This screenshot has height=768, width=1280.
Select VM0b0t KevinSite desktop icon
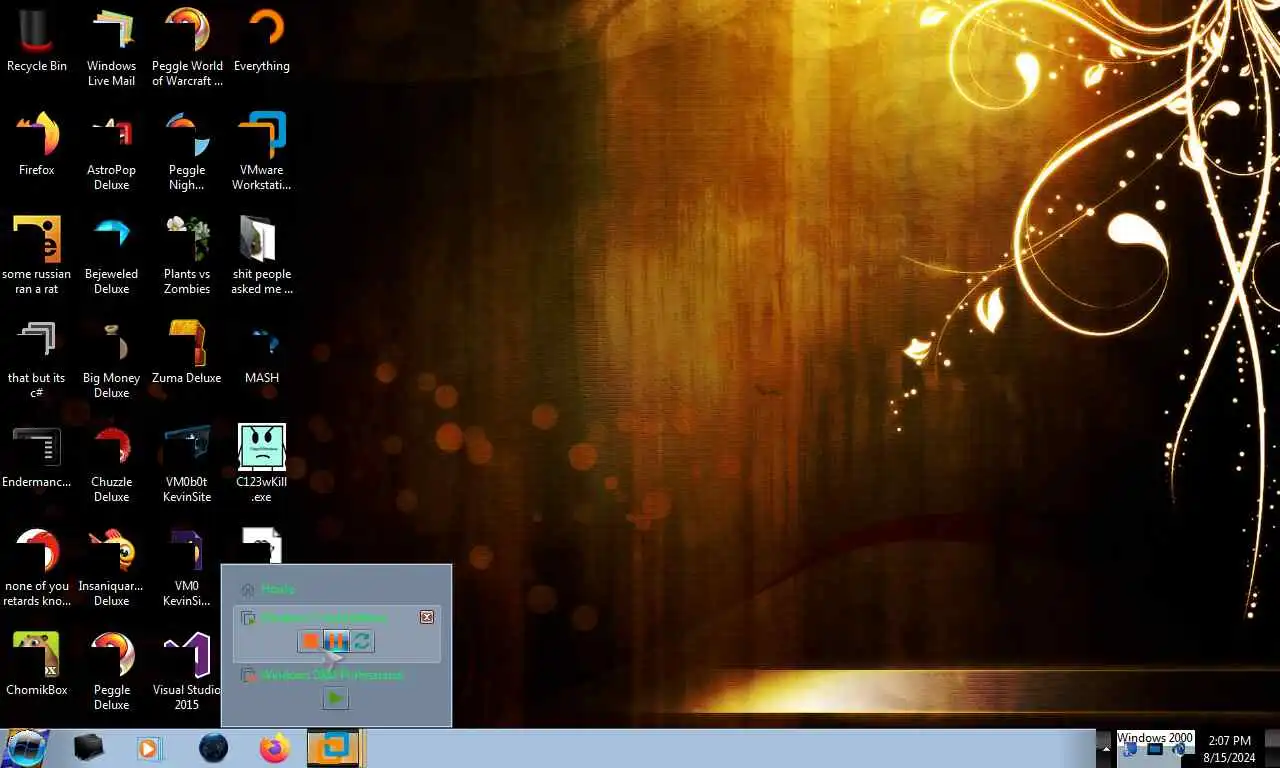[x=187, y=464]
